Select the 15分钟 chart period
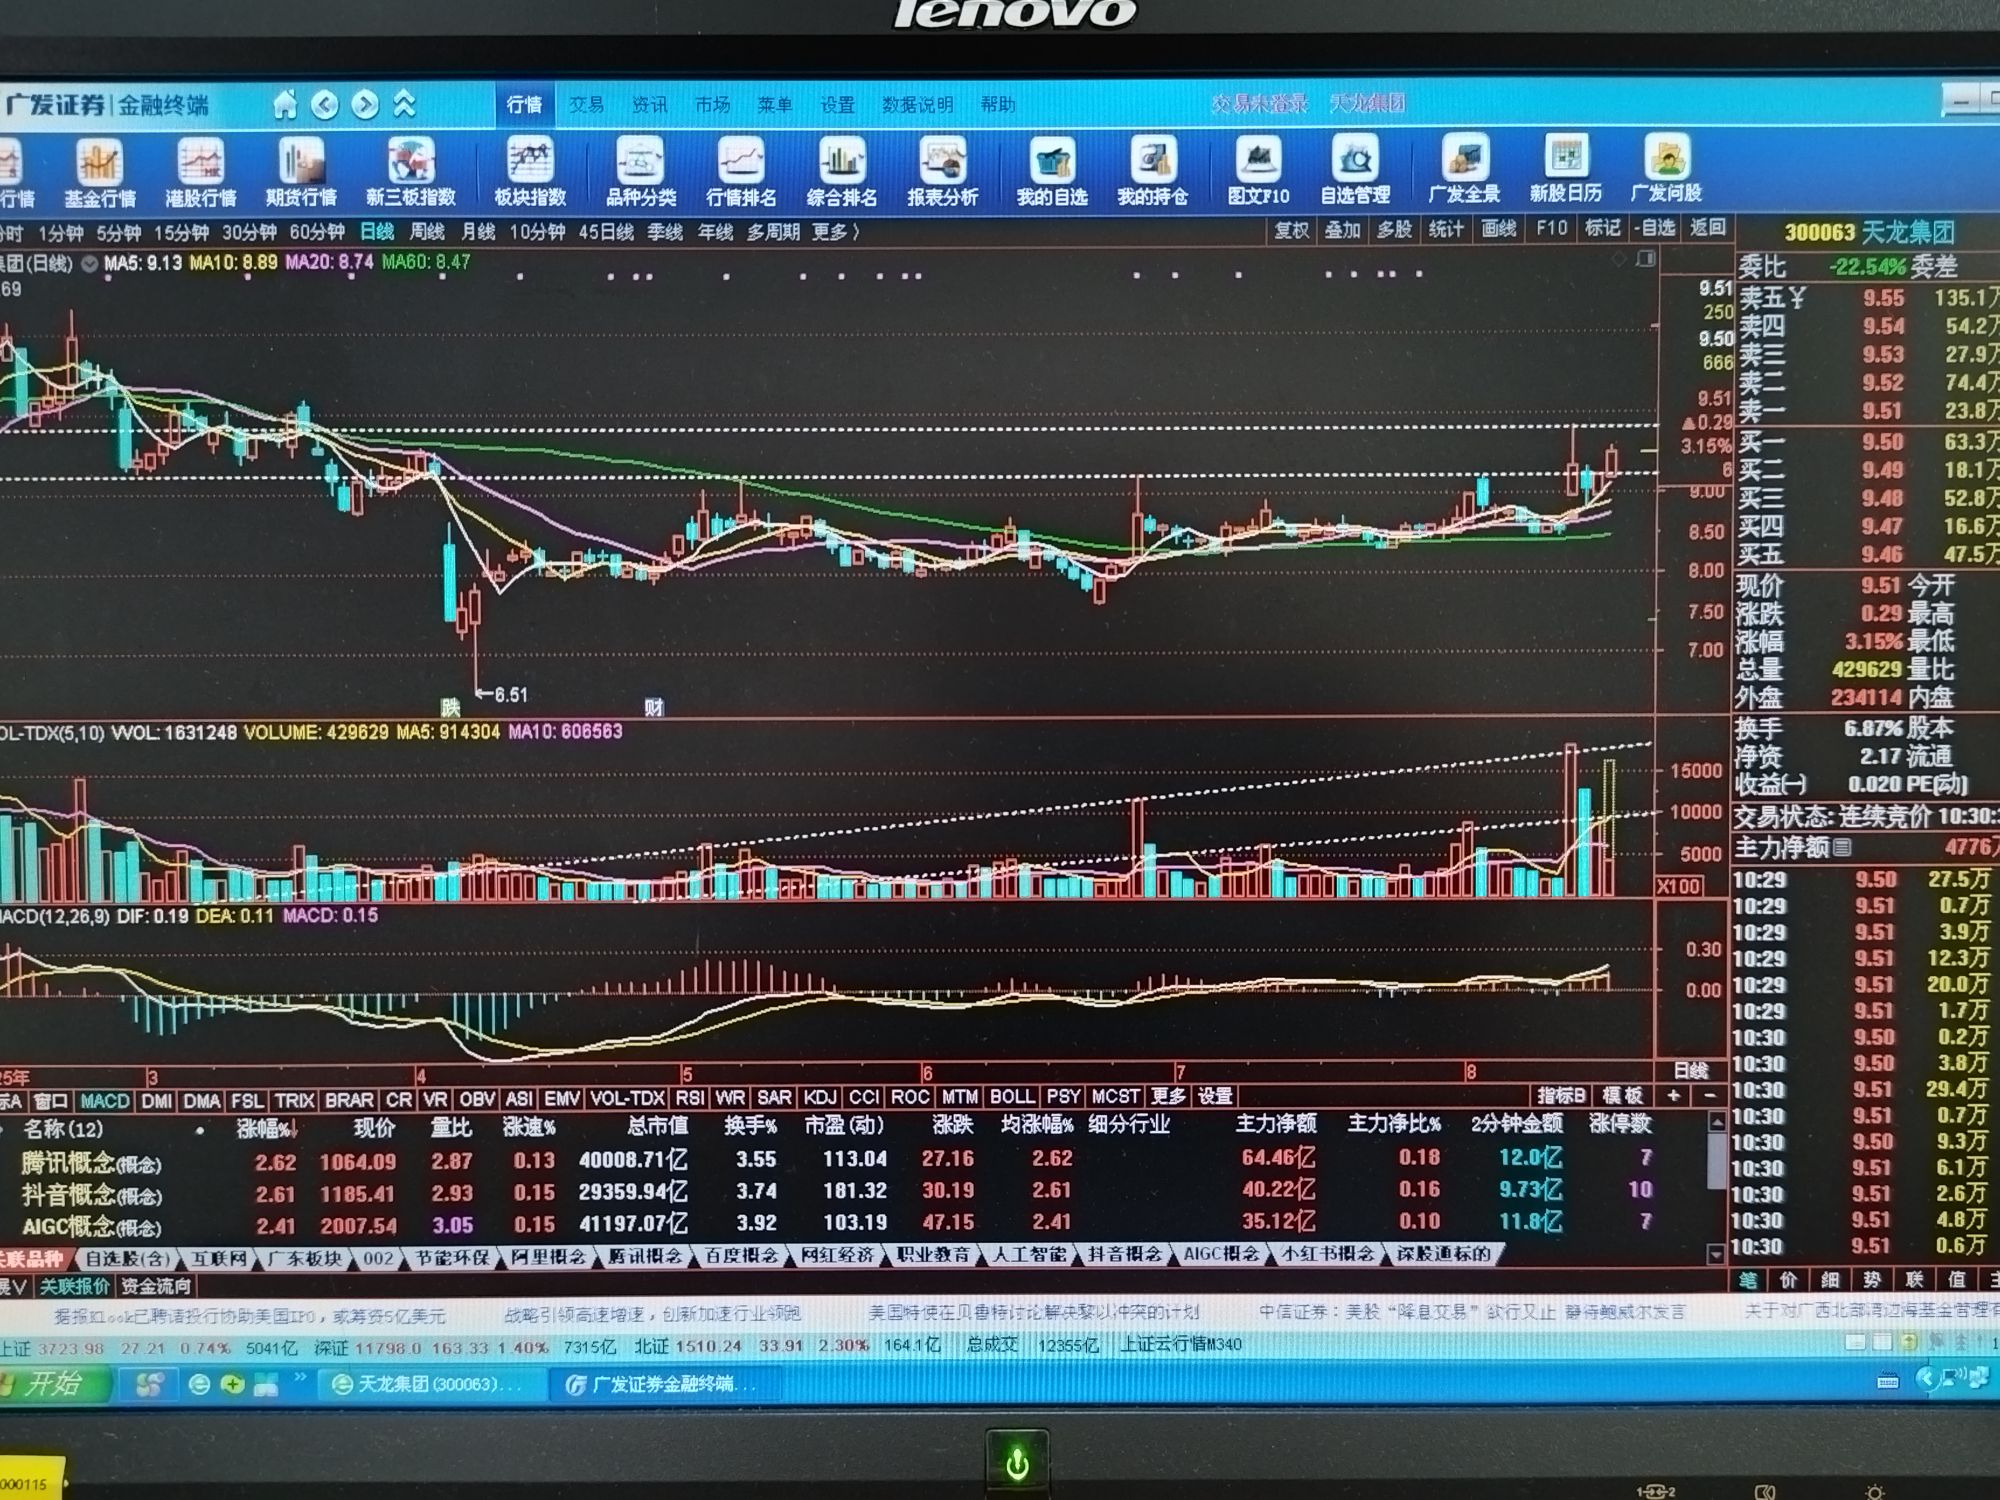2000x1500 pixels. tap(181, 233)
